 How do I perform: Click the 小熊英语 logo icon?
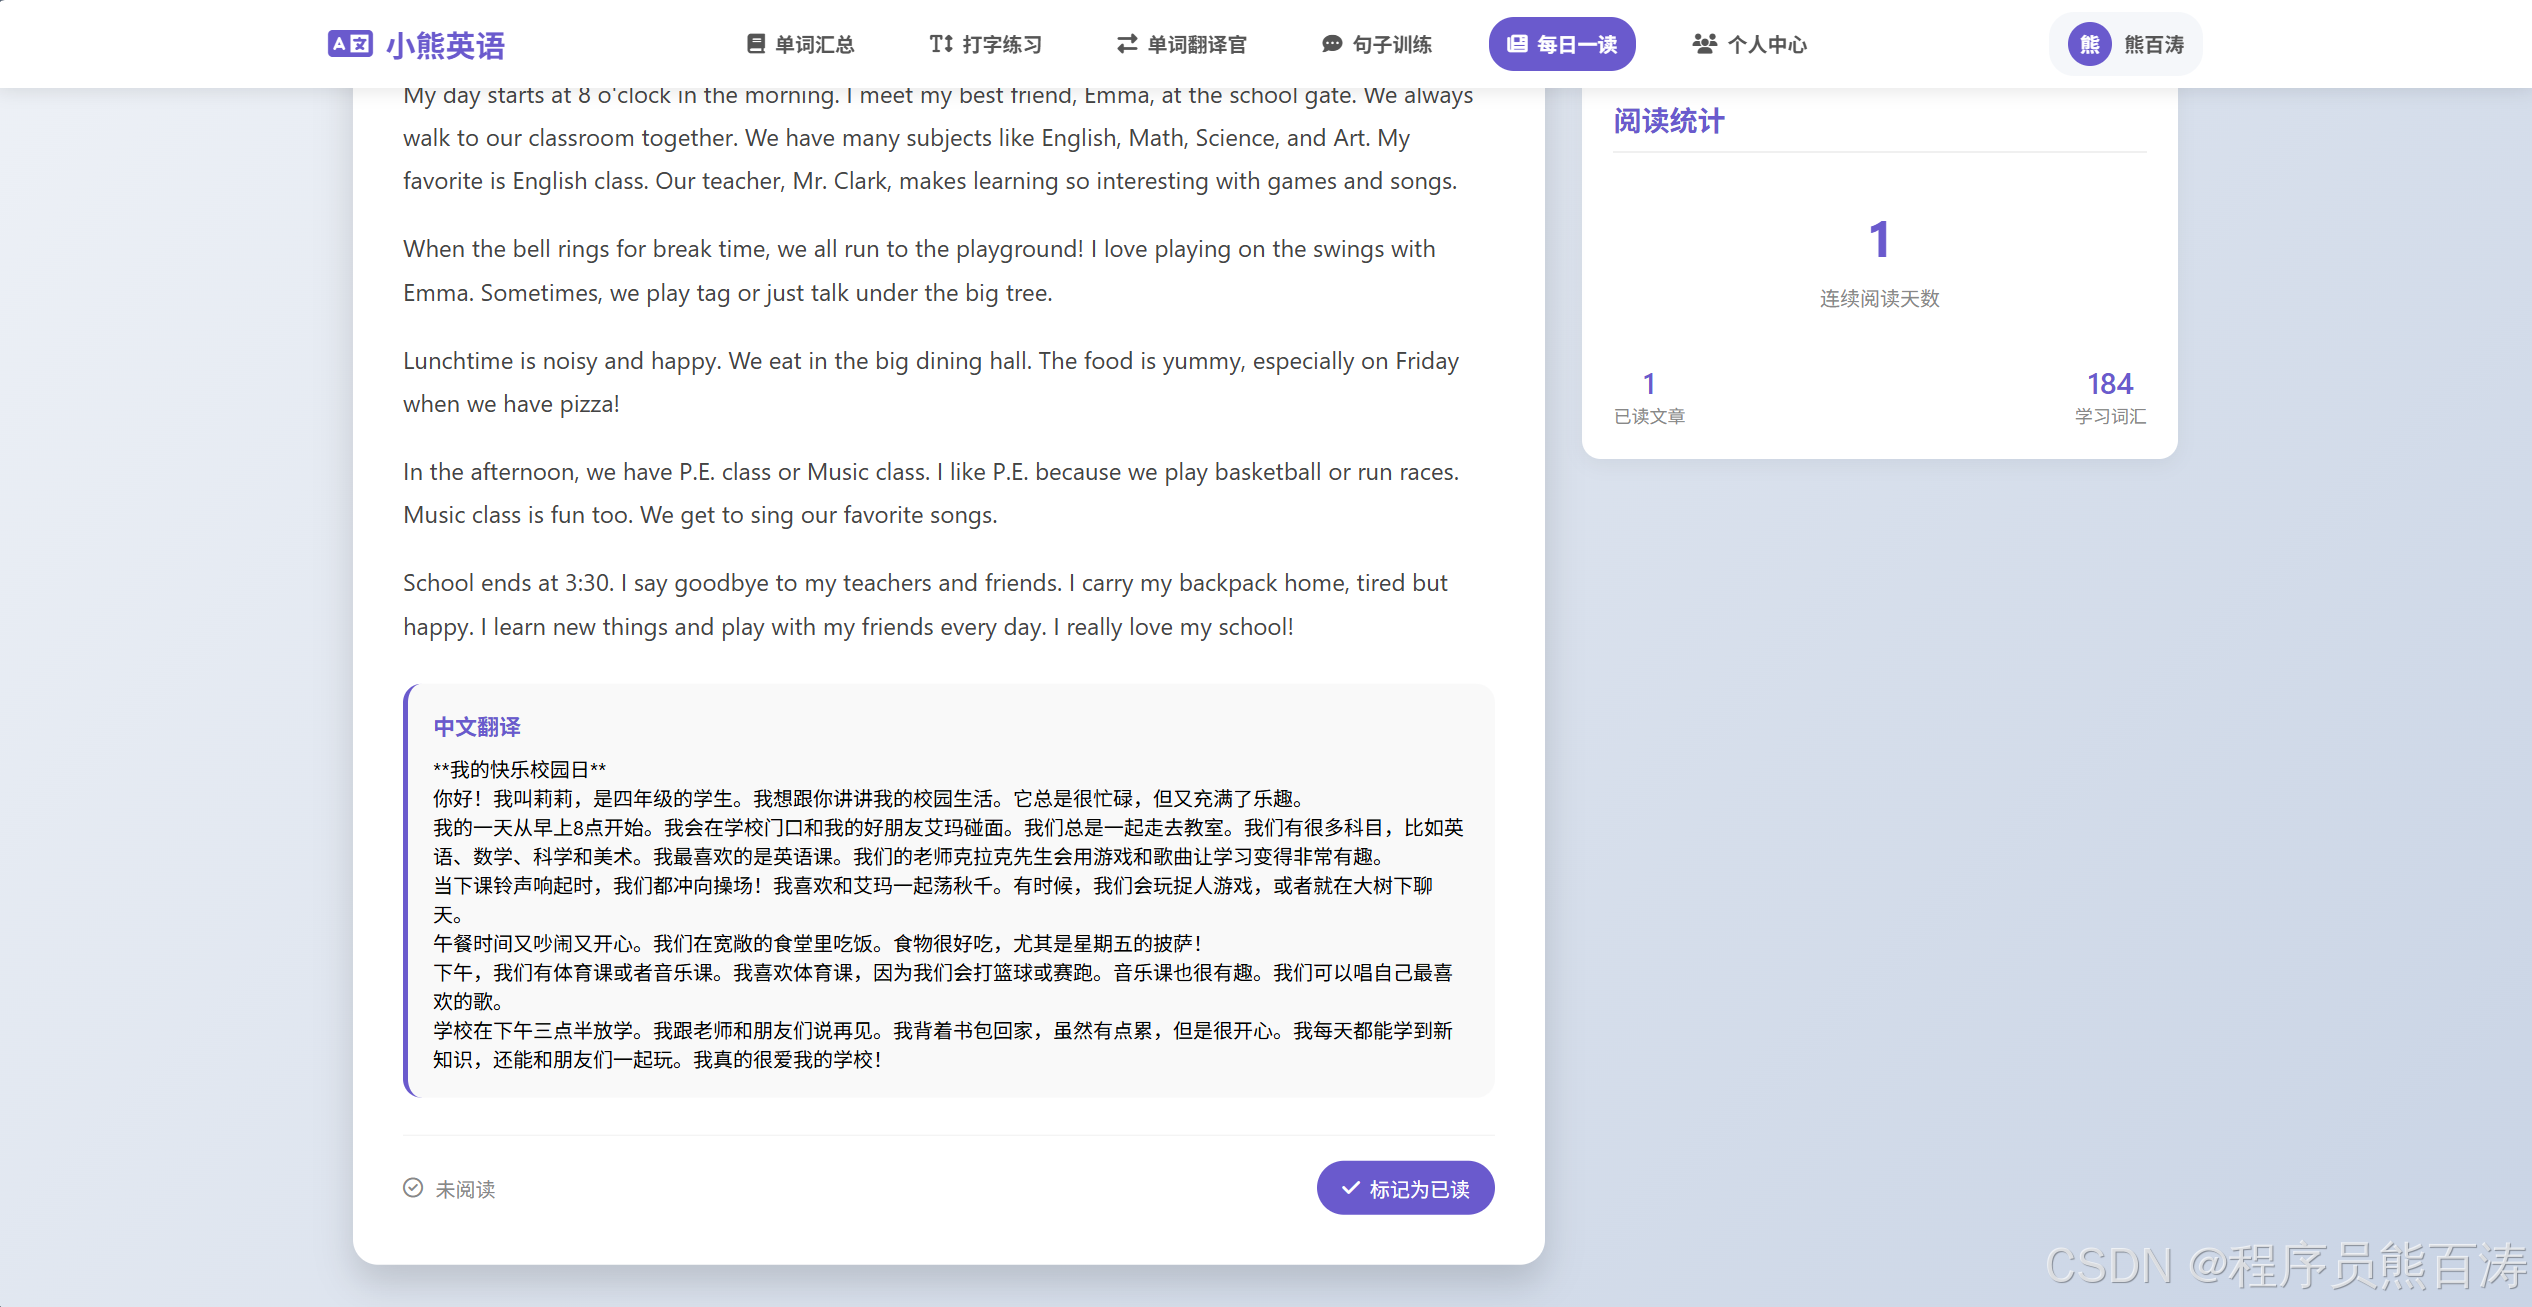click(350, 44)
